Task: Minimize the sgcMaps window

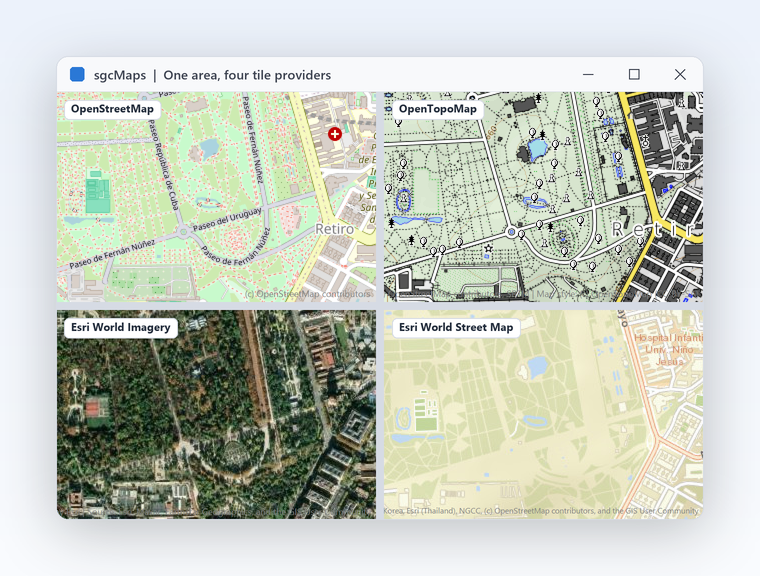Action: 588,74
